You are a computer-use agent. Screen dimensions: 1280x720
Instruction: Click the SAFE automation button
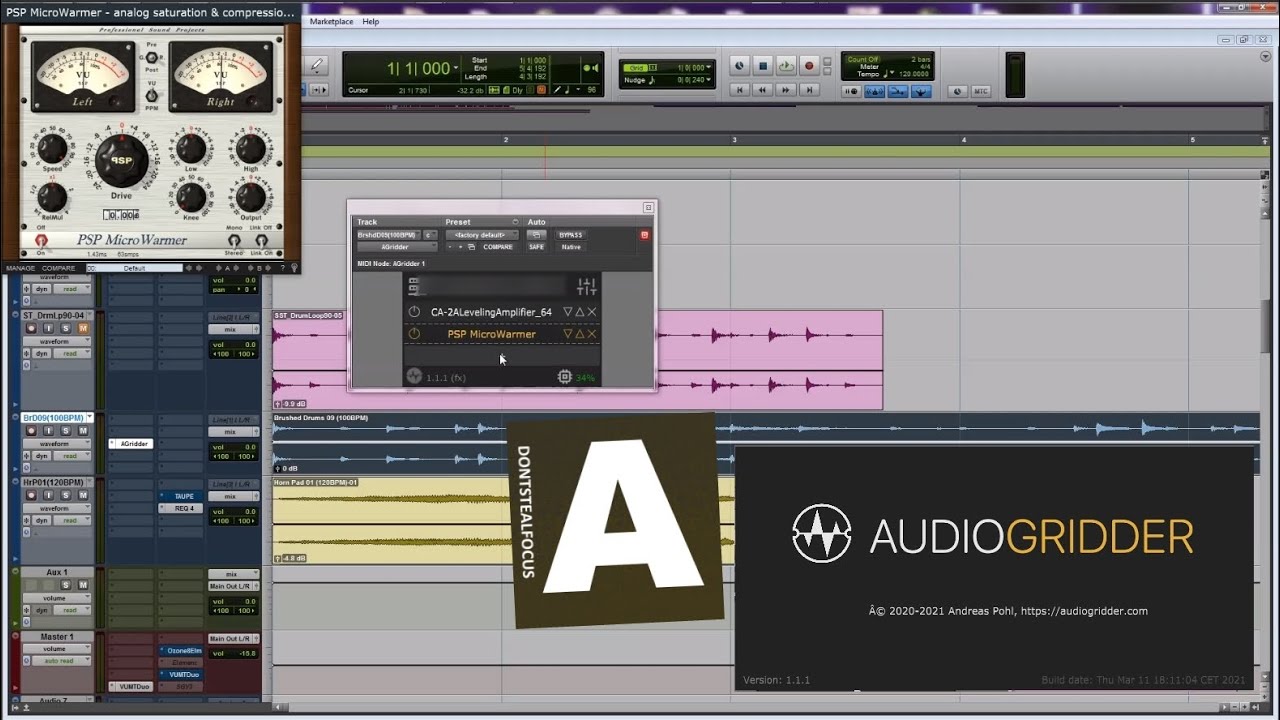[537, 247]
